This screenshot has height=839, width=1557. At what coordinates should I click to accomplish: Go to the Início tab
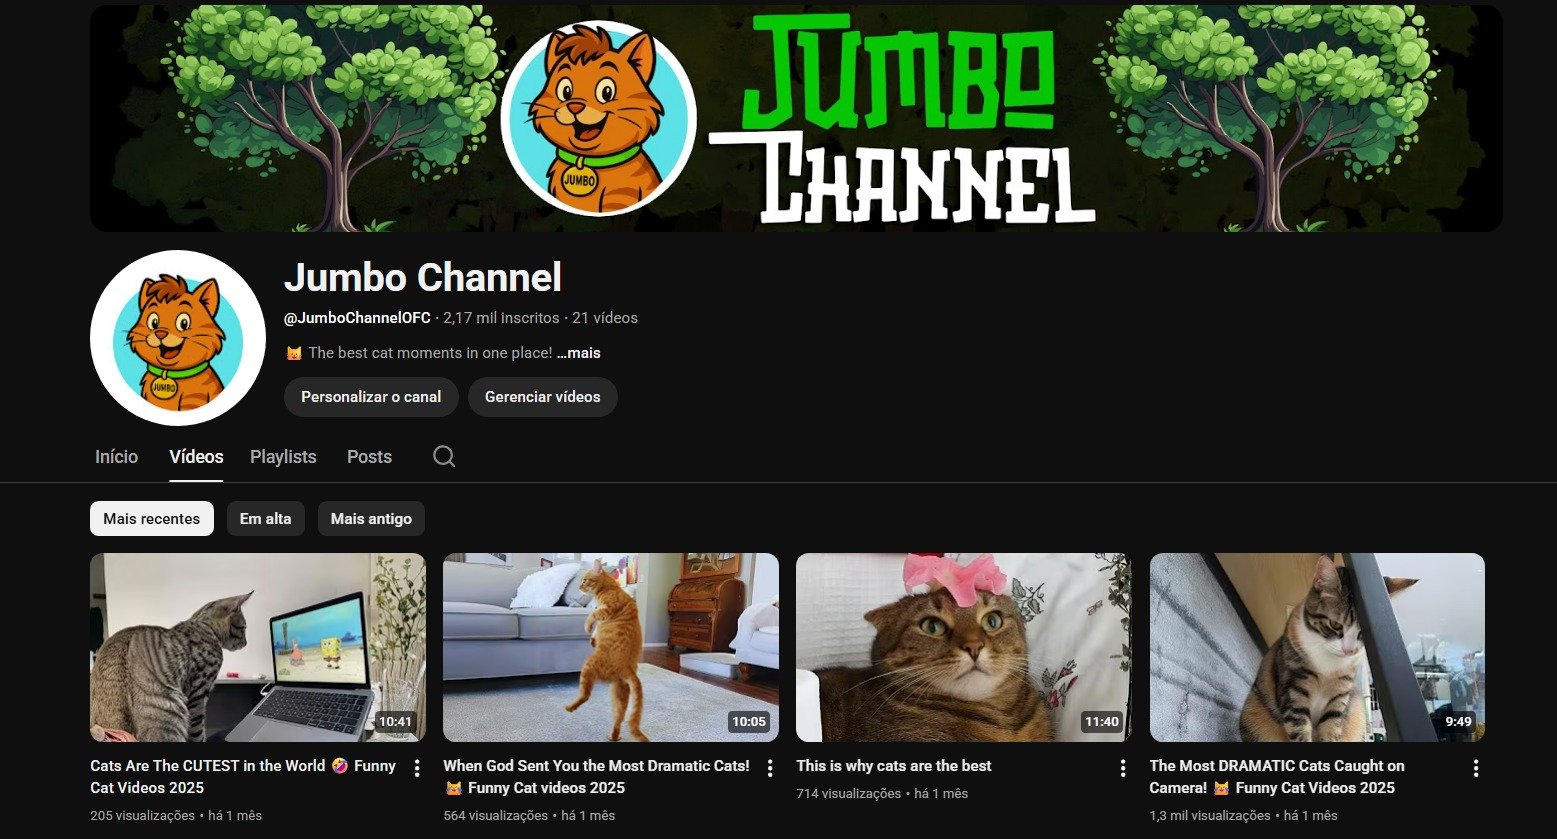pyautogui.click(x=117, y=457)
